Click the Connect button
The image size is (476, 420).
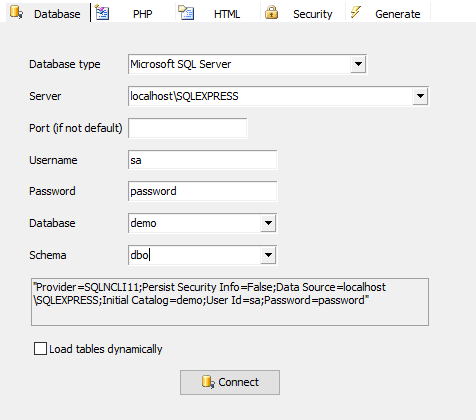230,382
